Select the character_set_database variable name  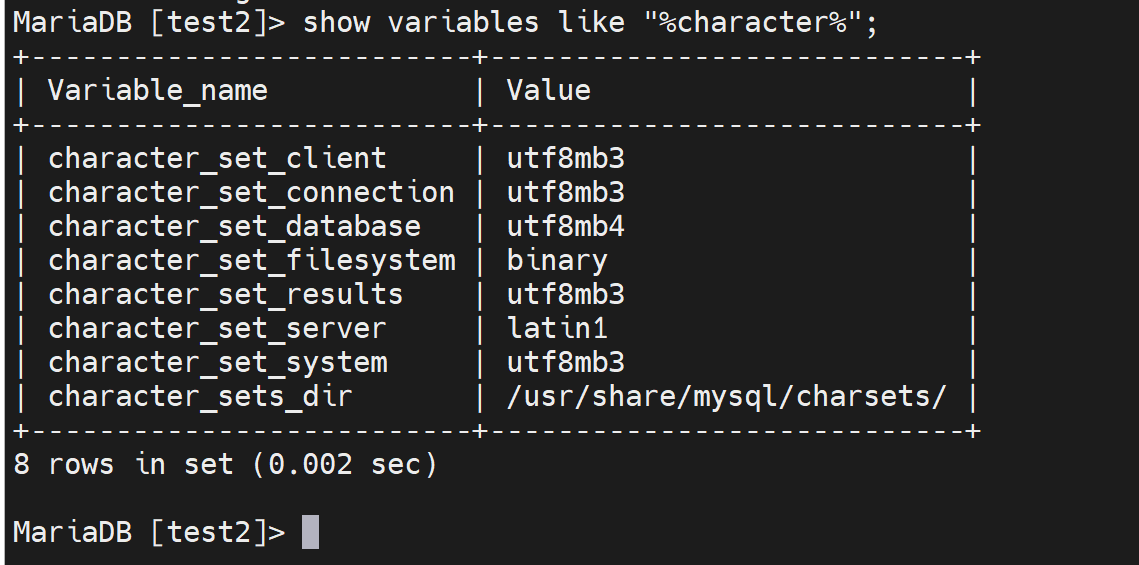point(234,226)
